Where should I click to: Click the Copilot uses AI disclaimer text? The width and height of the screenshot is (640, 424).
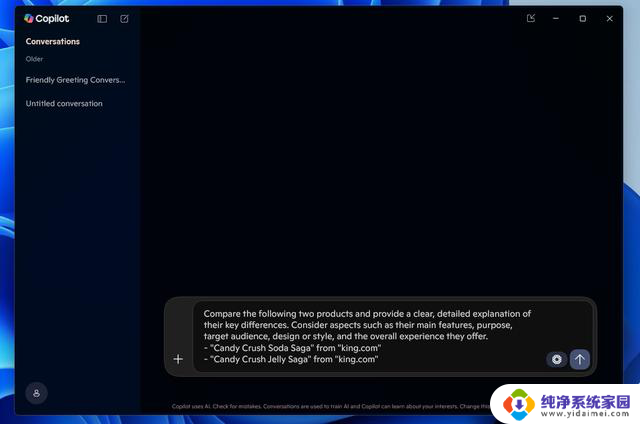pyautogui.click(x=331, y=406)
